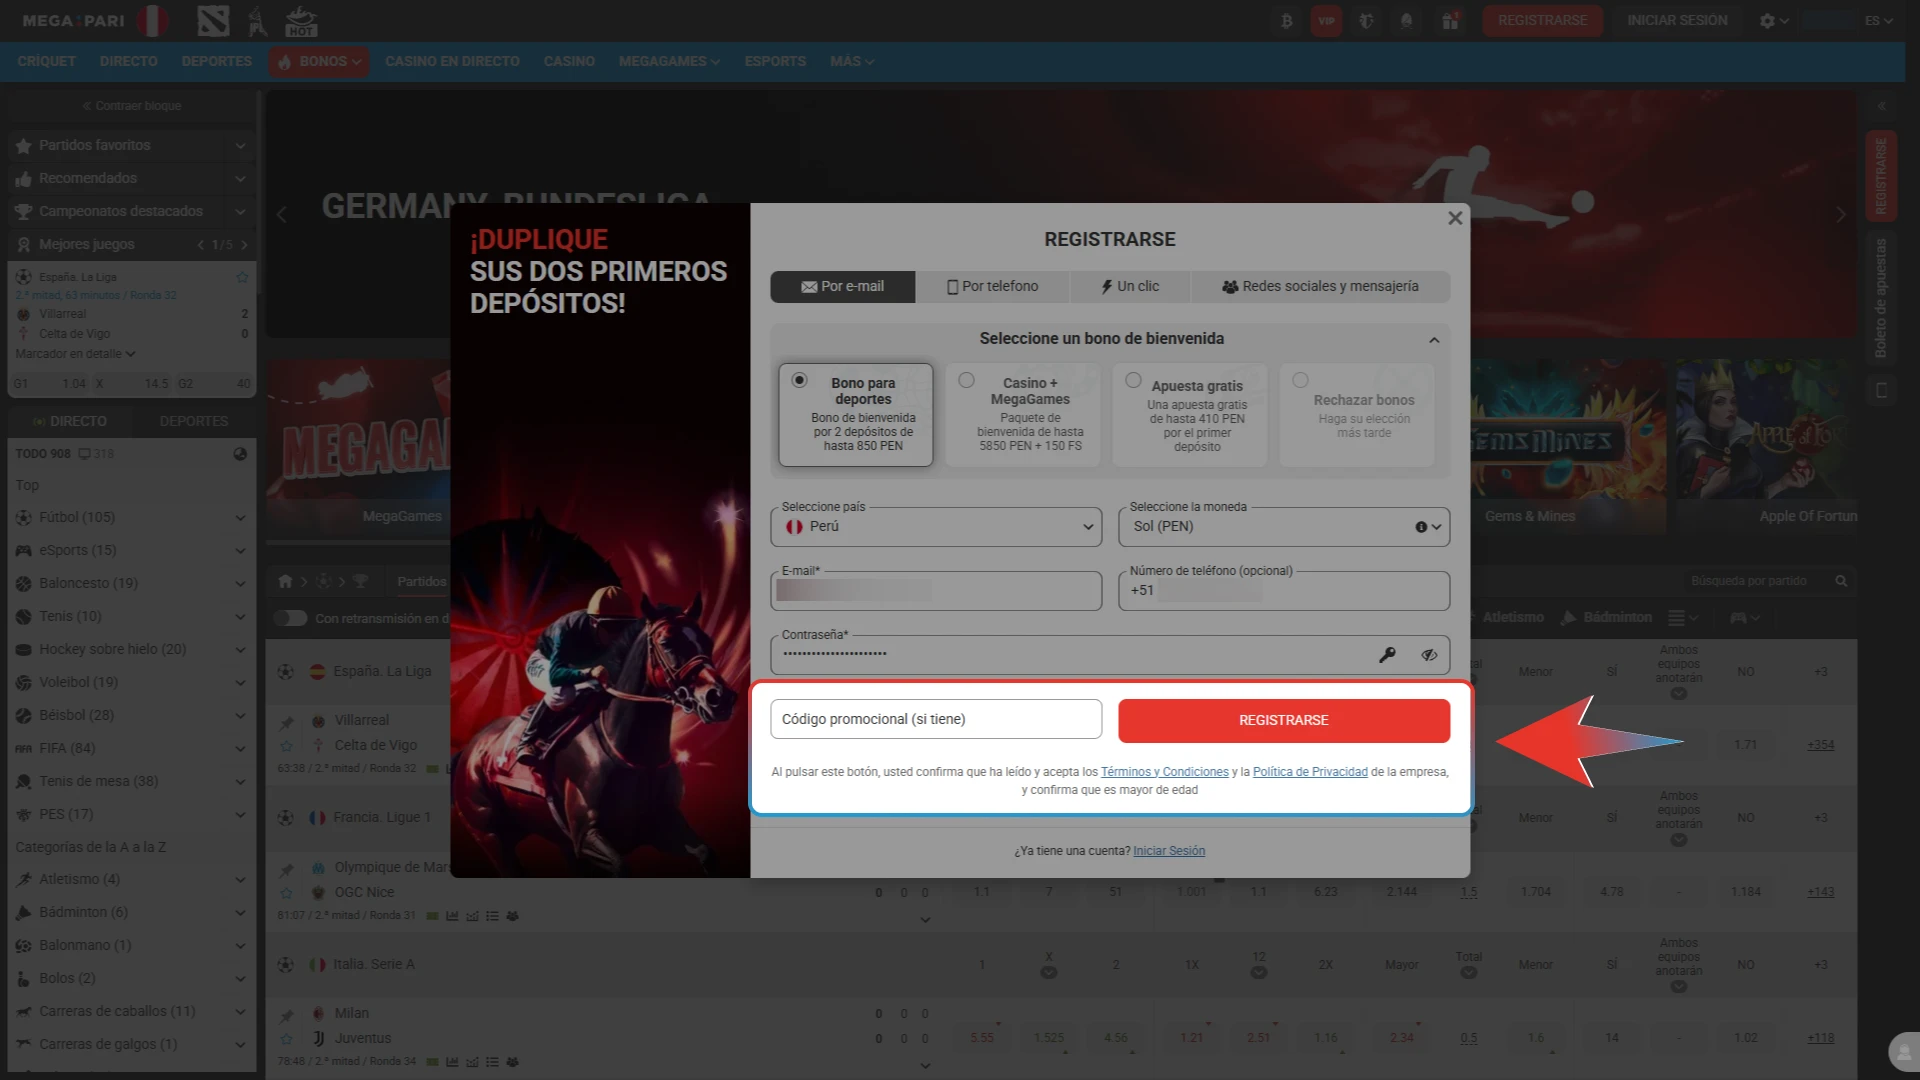Open the Política de Privacidad link

click(x=1310, y=772)
